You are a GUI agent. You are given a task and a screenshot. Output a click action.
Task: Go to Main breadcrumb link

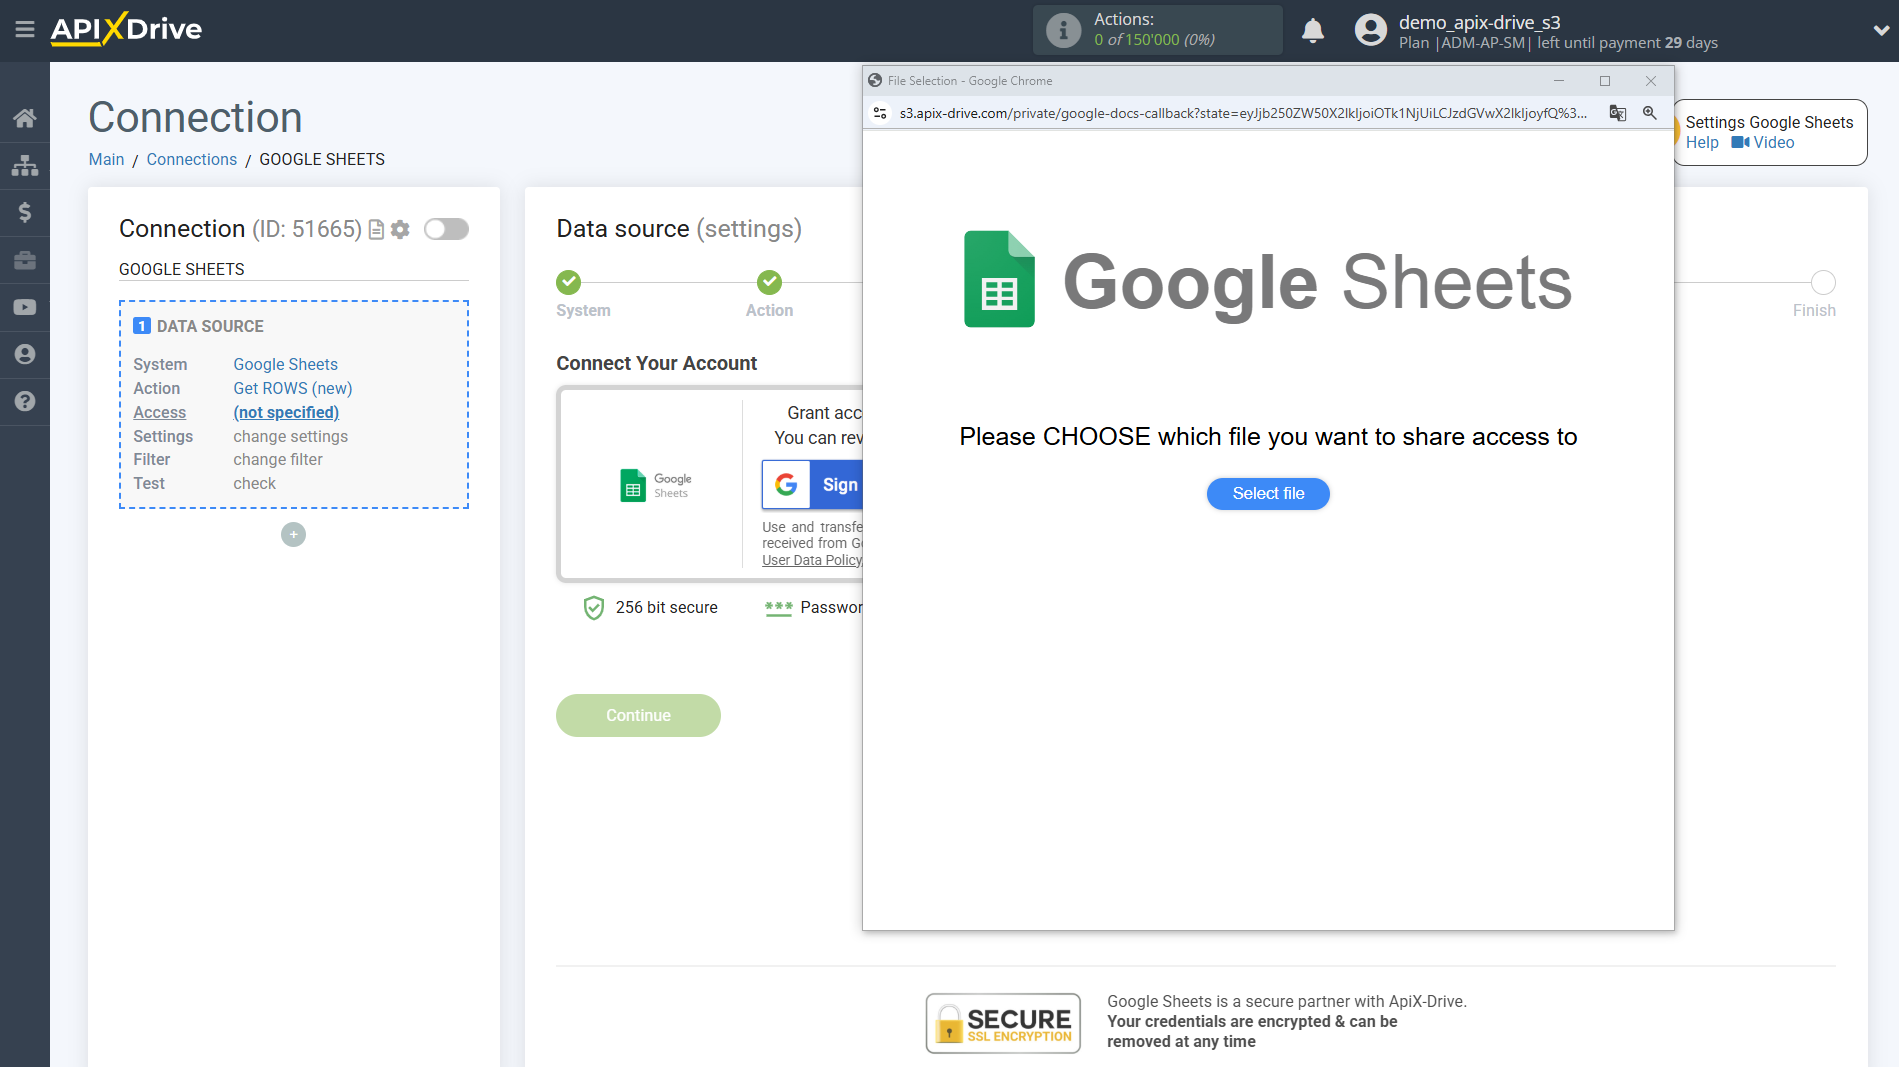click(106, 159)
